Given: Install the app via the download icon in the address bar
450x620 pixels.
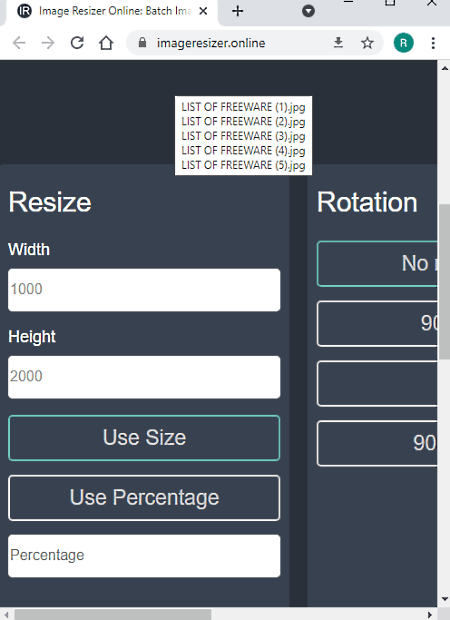Looking at the screenshot, I should pyautogui.click(x=338, y=43).
